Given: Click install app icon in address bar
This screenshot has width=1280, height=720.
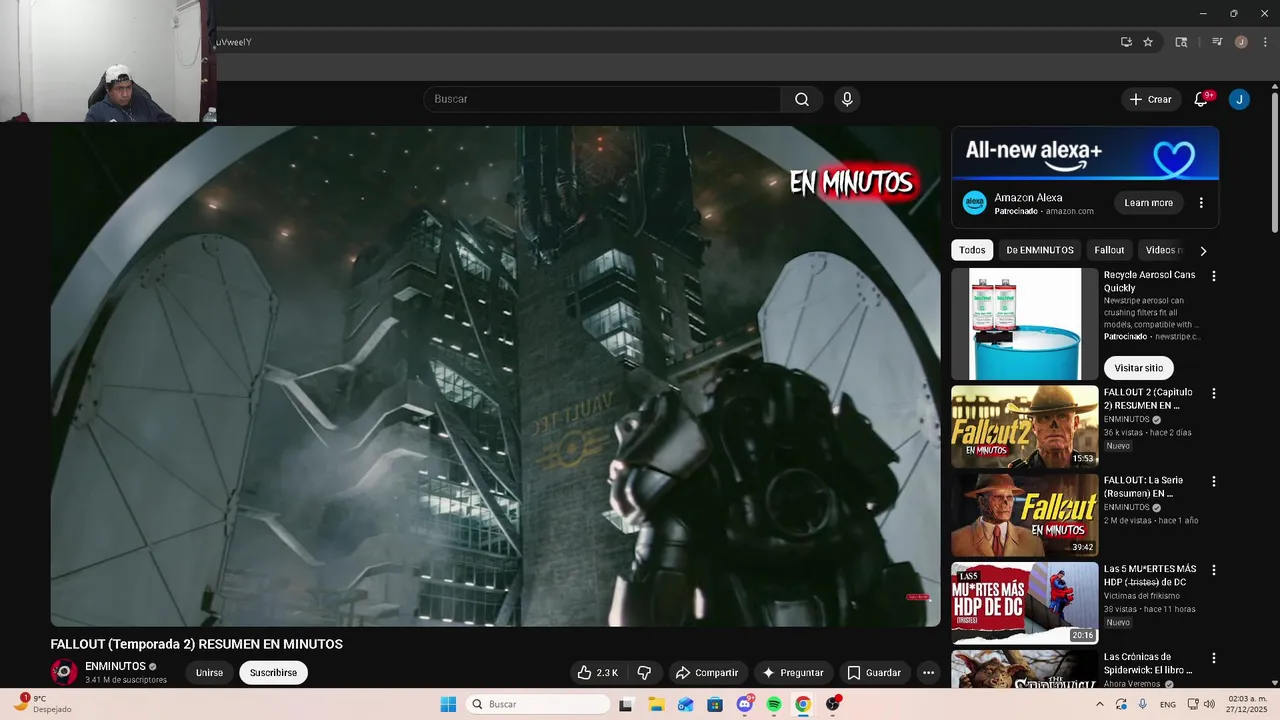Looking at the screenshot, I should [1126, 42].
